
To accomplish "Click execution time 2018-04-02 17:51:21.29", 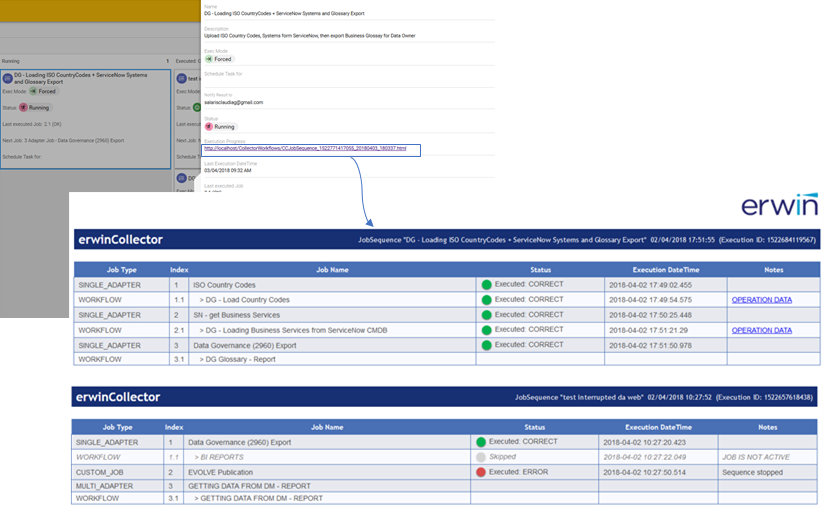I will [x=648, y=330].
